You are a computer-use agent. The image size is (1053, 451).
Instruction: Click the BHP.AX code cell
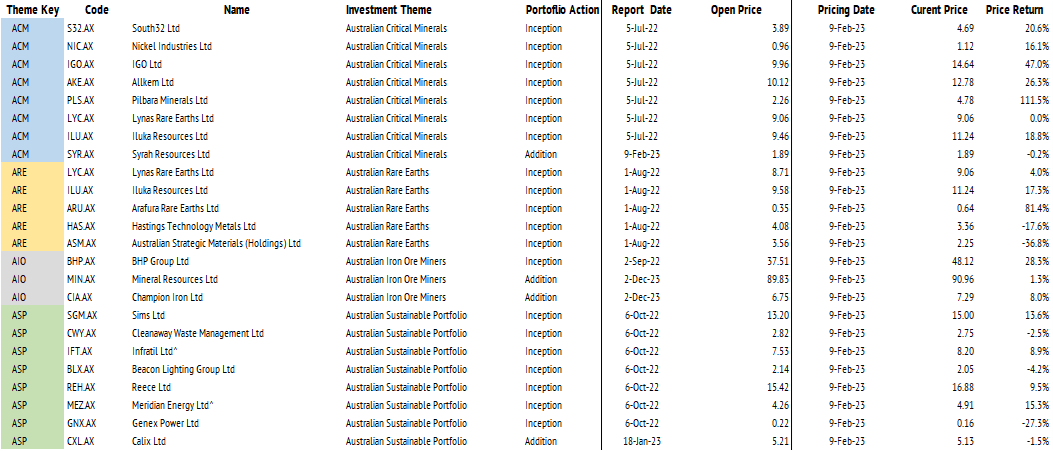80,262
